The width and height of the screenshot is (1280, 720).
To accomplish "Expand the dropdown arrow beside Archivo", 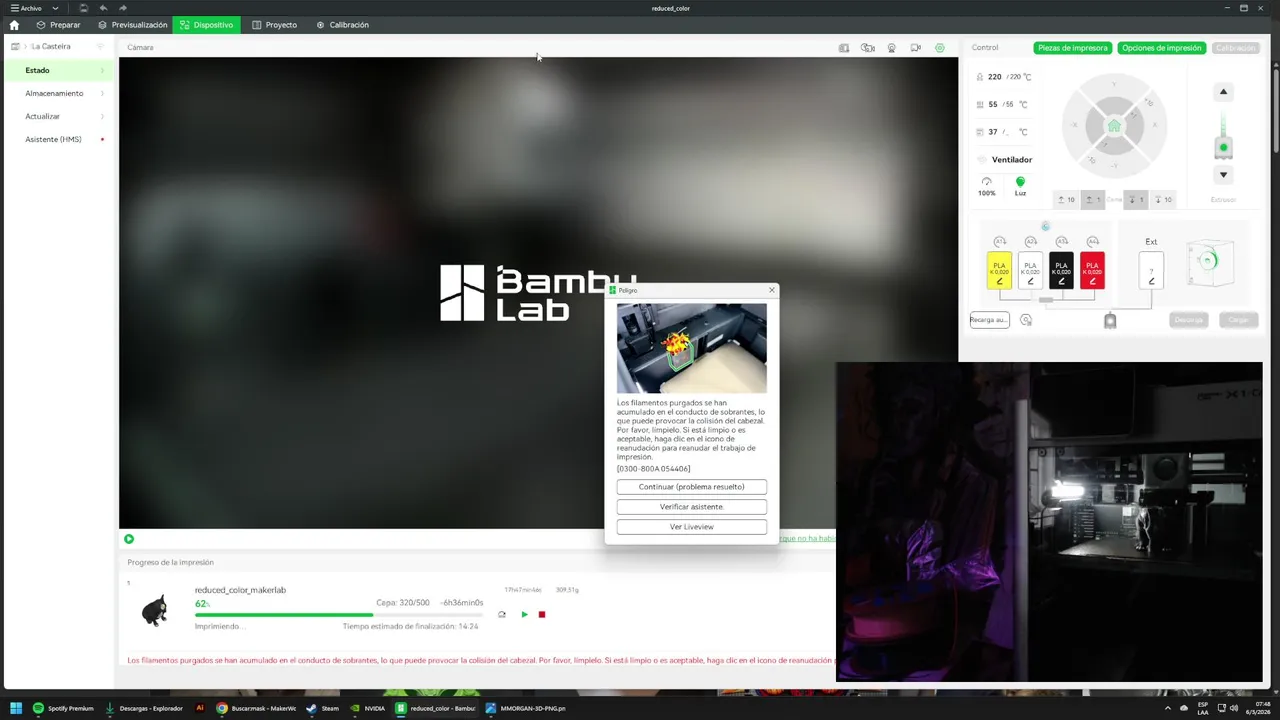I will point(55,8).
